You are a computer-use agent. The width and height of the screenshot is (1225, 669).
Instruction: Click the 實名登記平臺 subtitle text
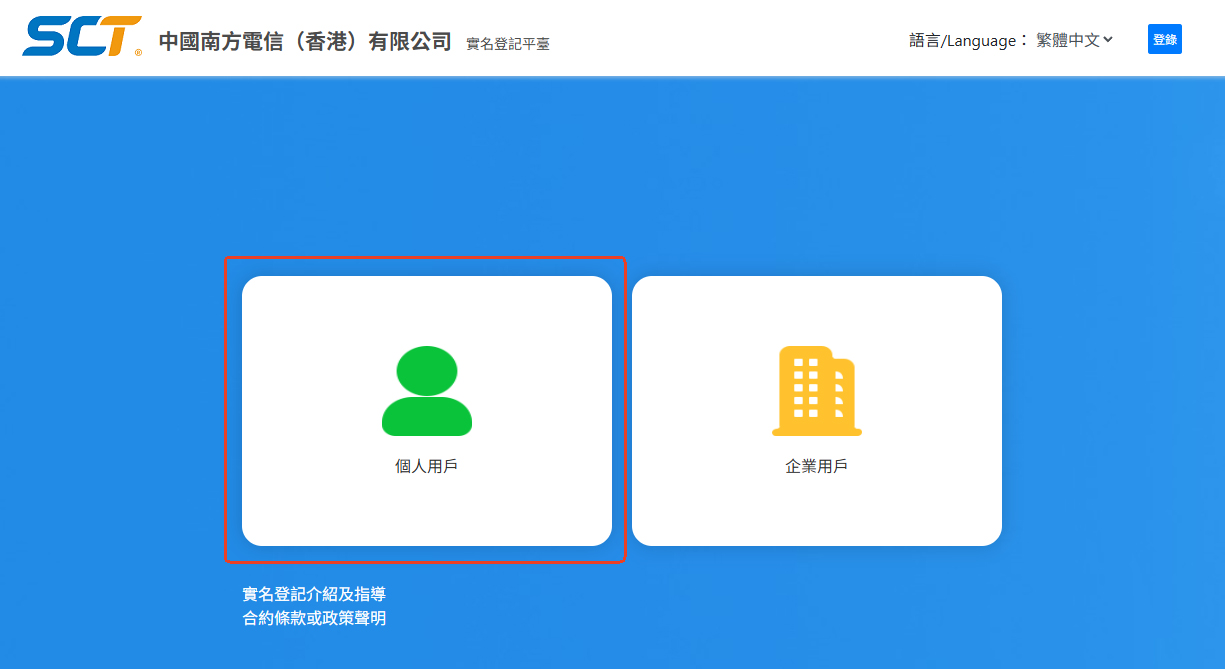pos(508,44)
